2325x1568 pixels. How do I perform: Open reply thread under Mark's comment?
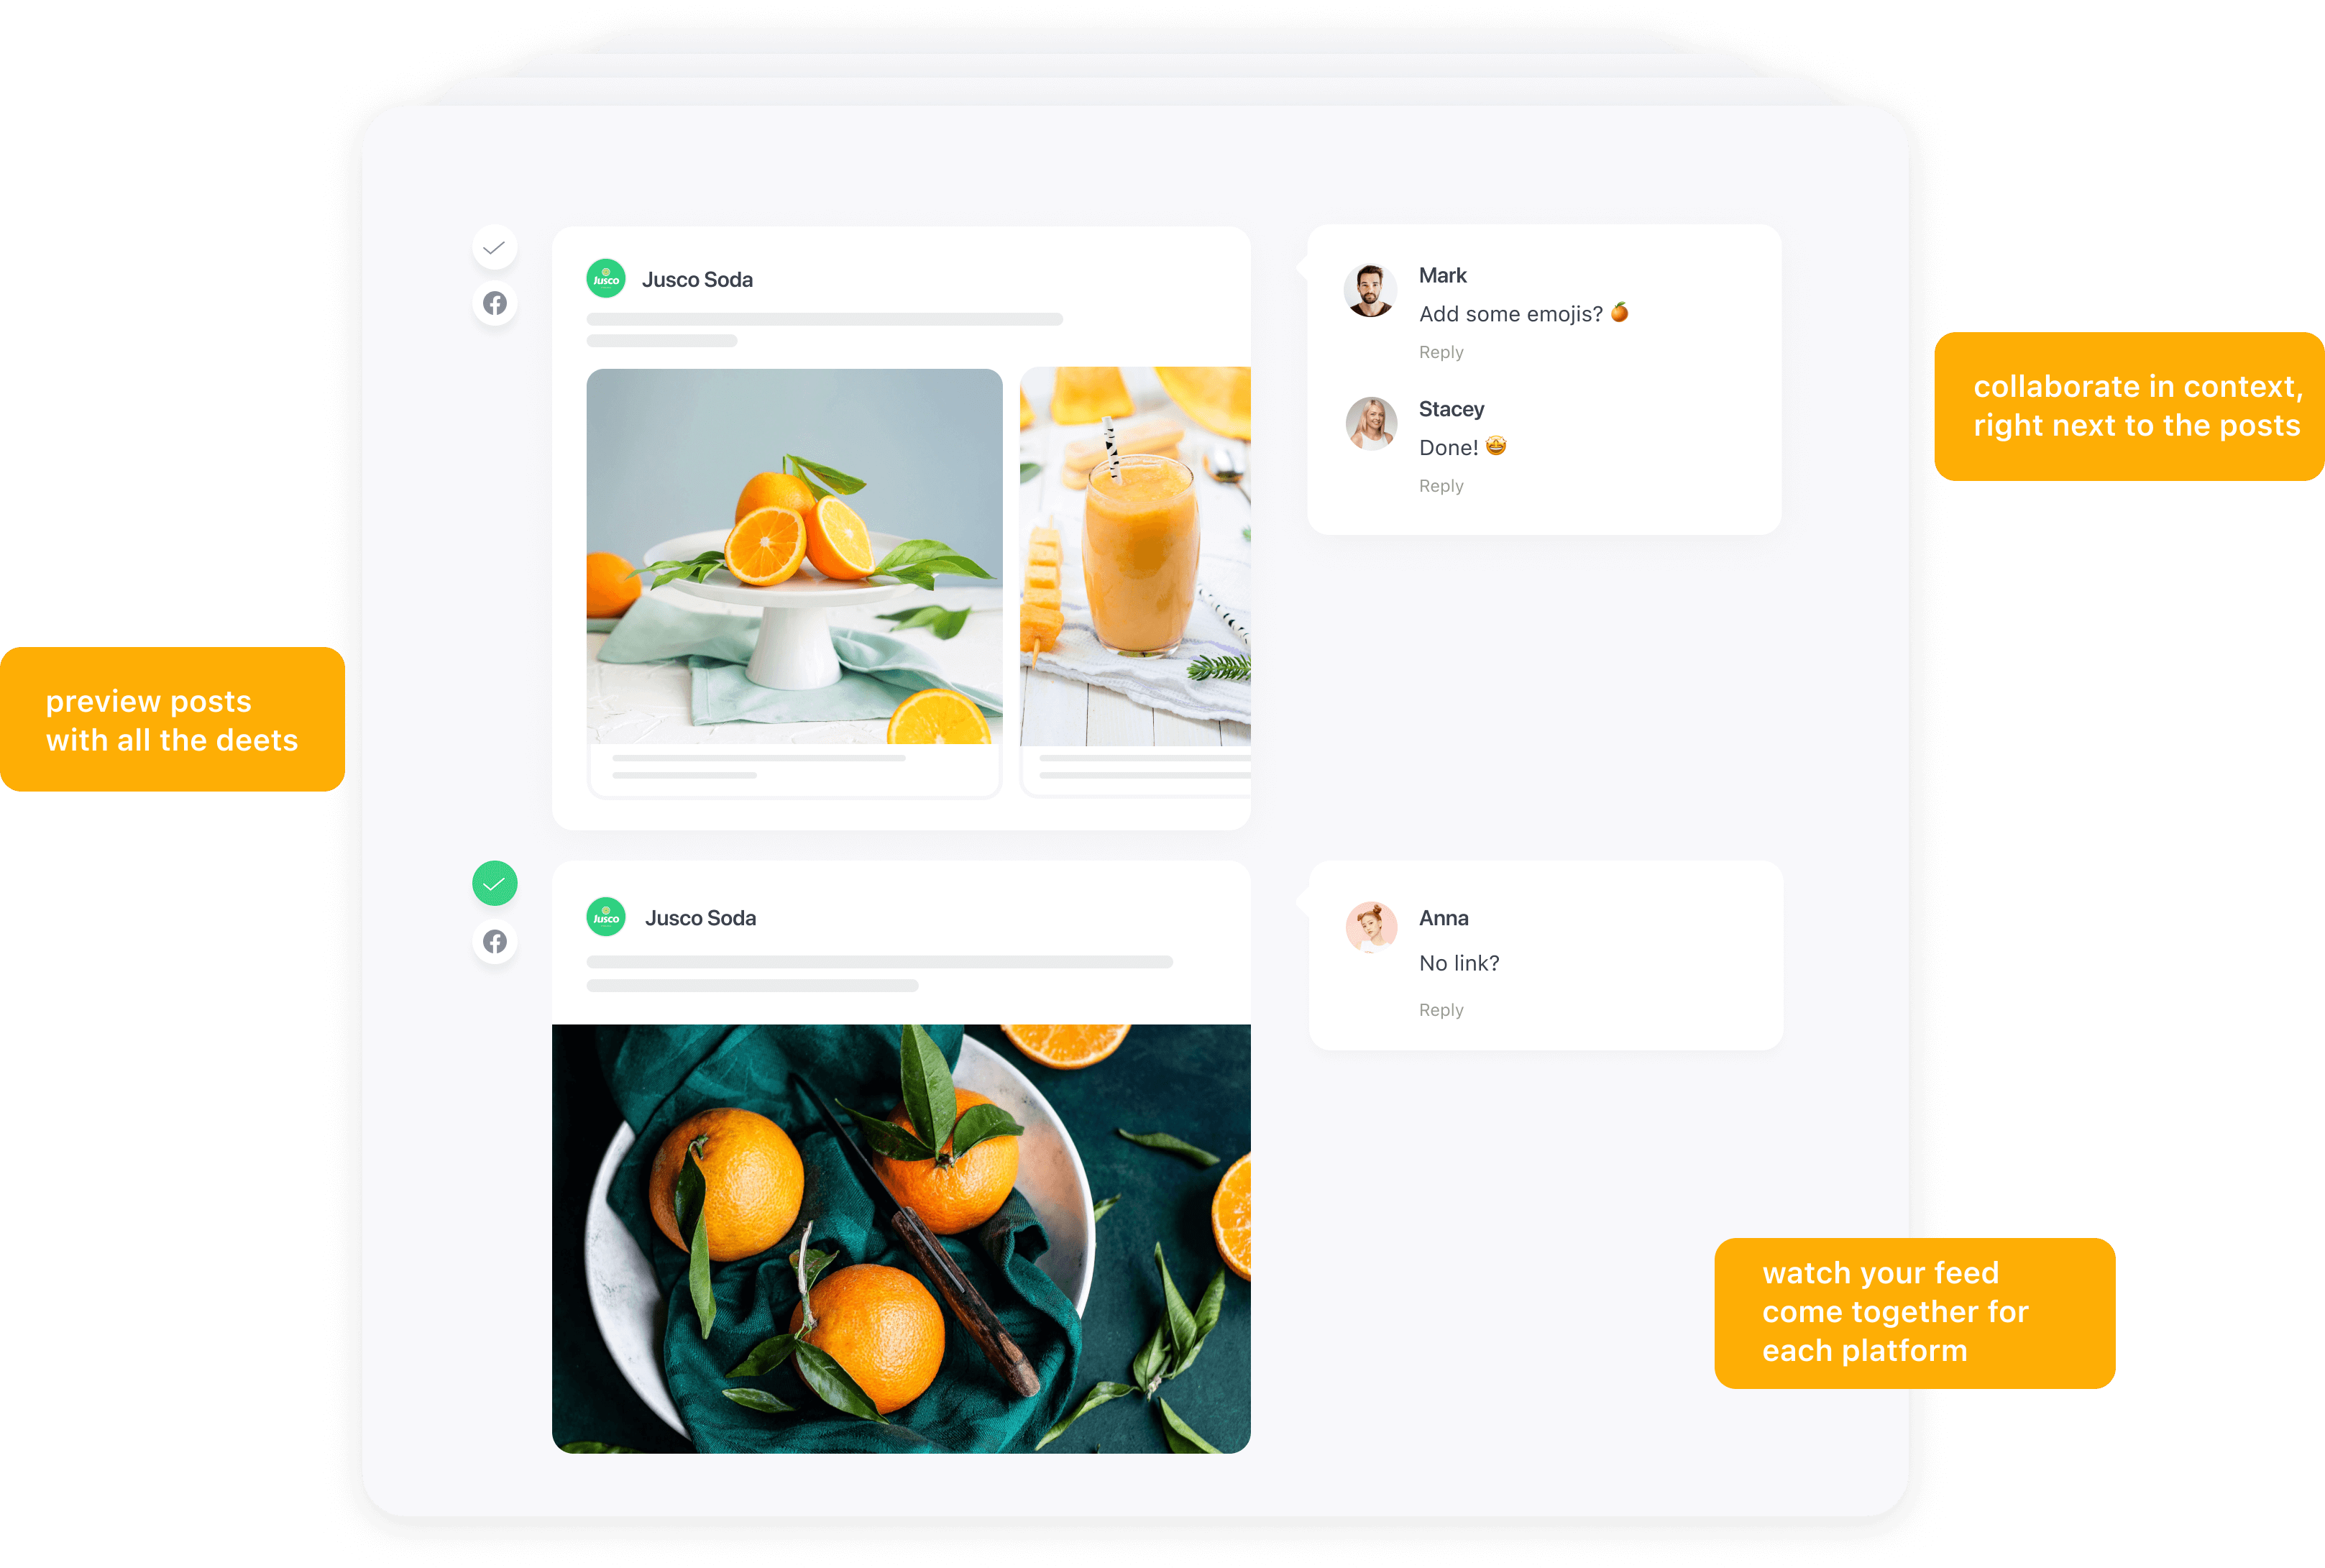pyautogui.click(x=1441, y=350)
